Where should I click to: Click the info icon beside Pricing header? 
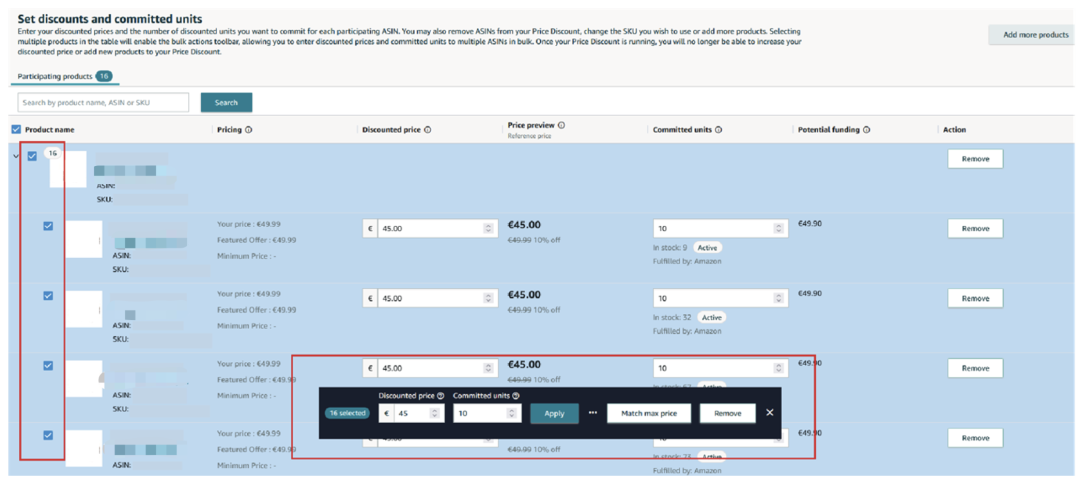tap(249, 130)
